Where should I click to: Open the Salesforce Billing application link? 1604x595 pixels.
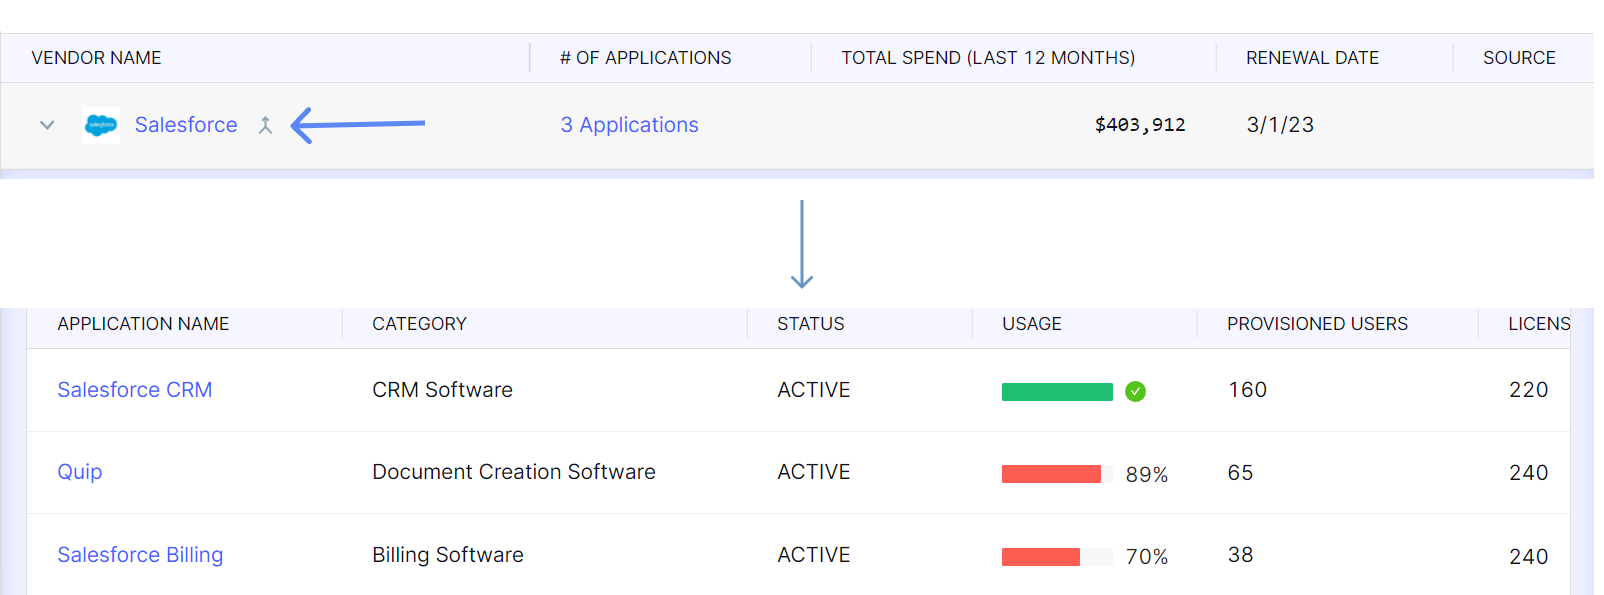pos(140,555)
